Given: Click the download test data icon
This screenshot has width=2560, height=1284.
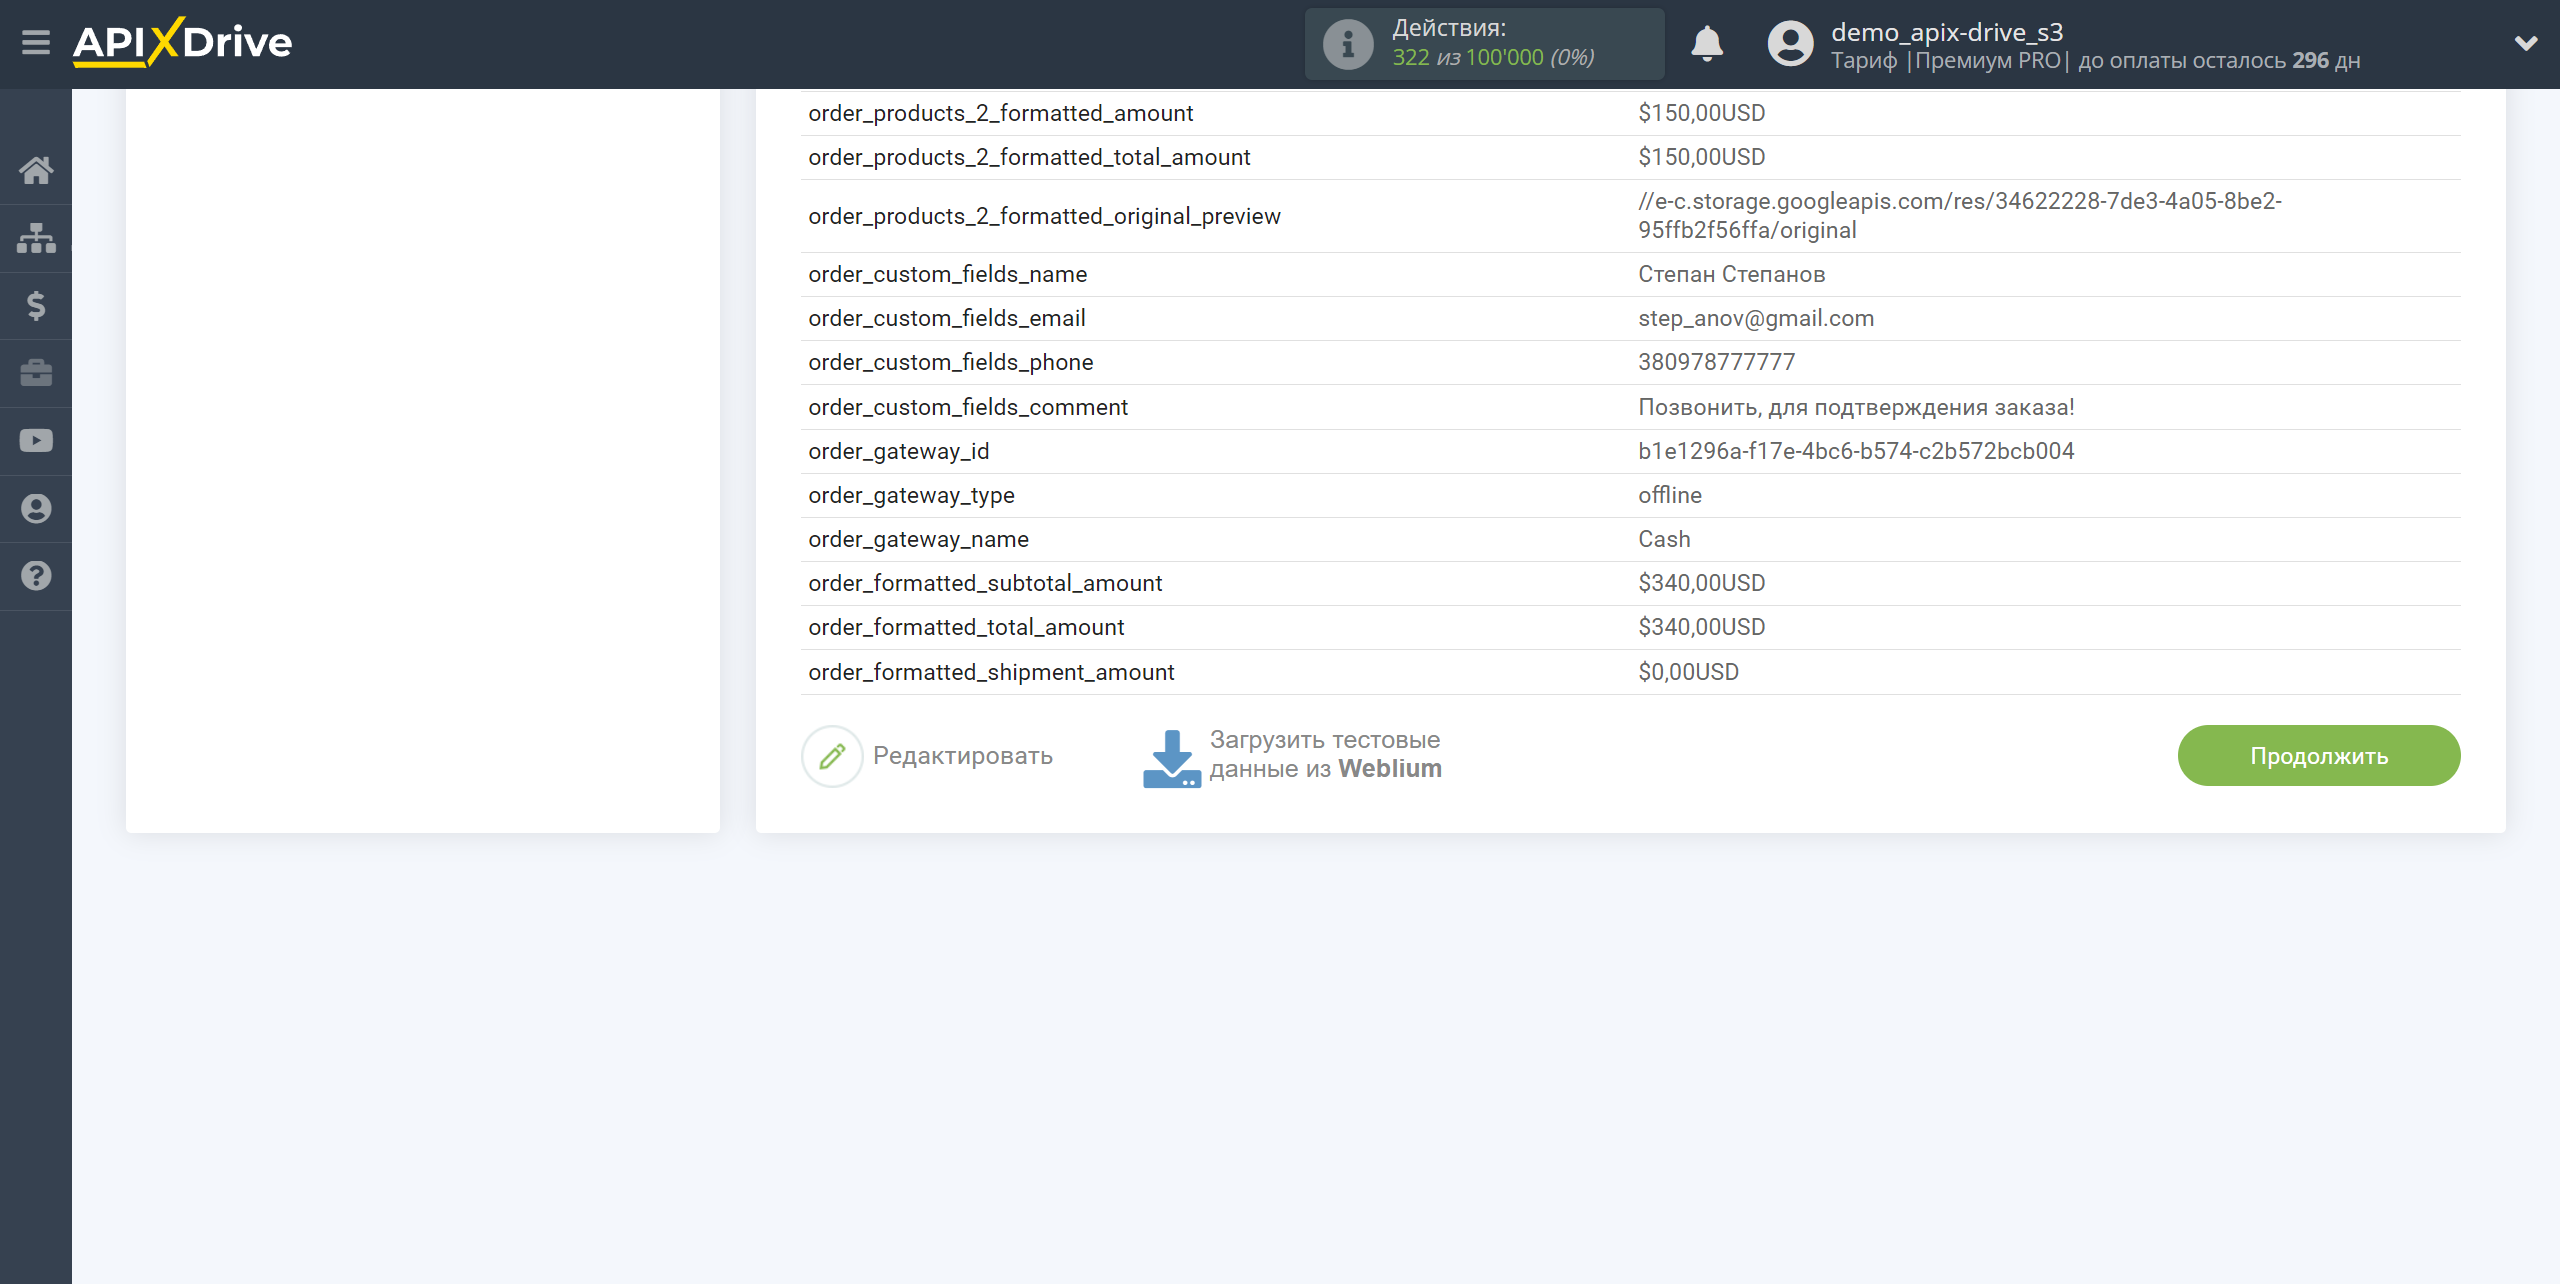Looking at the screenshot, I should tap(1171, 758).
